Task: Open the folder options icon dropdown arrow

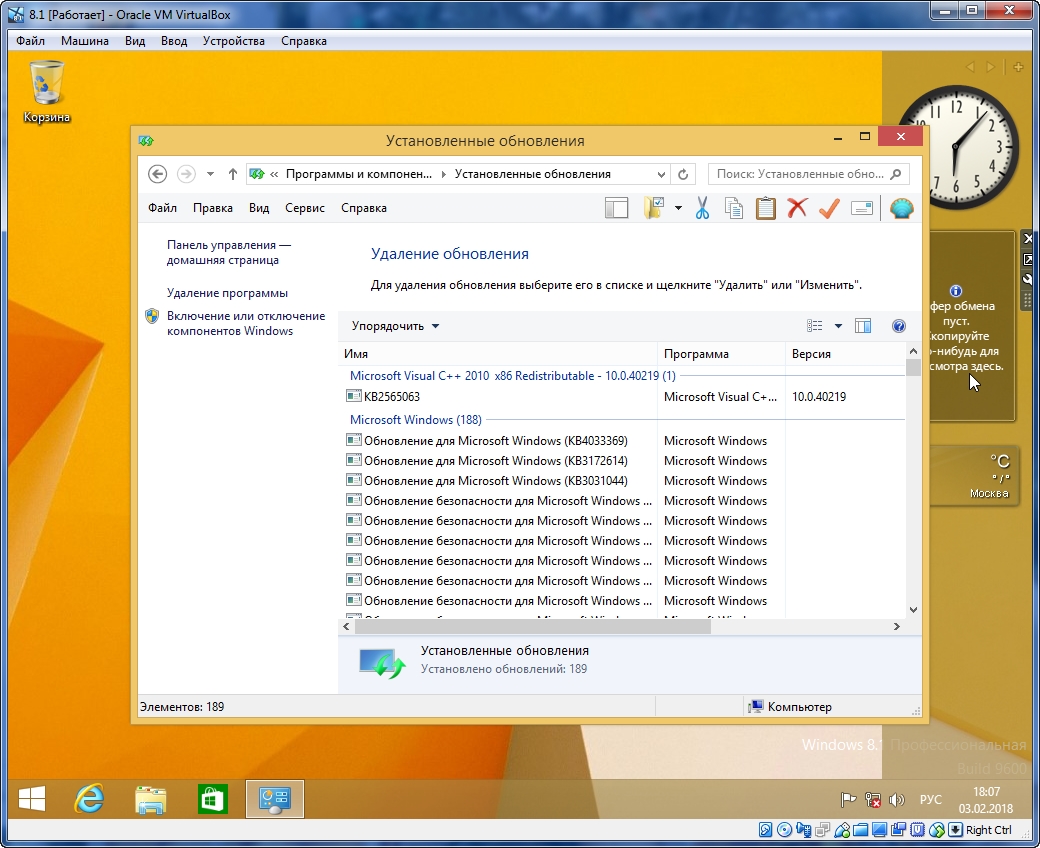Action: 678,208
